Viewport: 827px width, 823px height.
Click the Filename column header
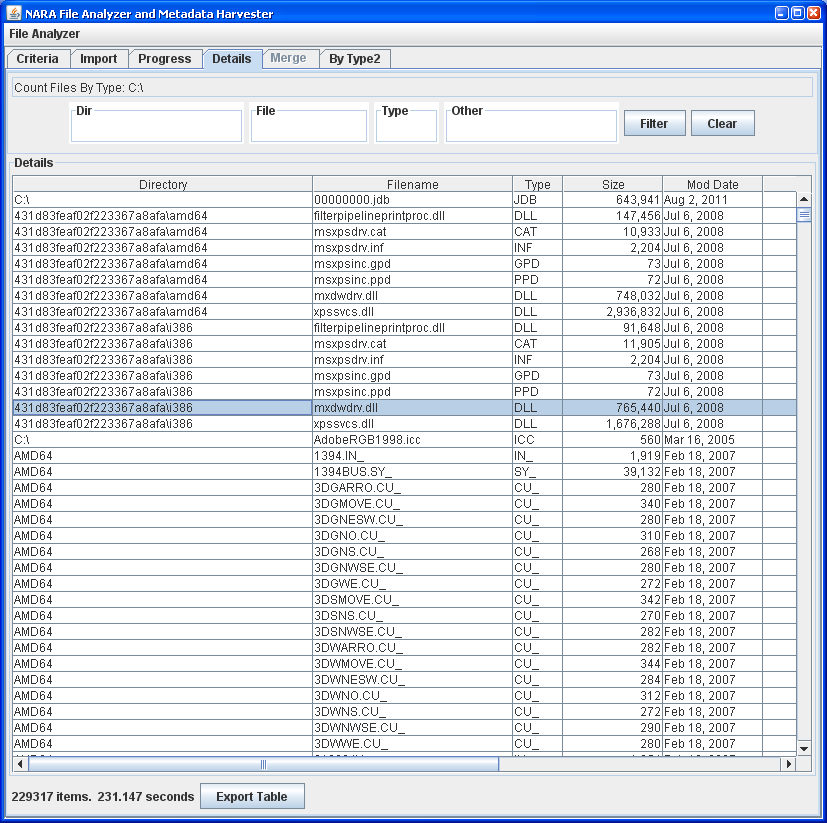(x=412, y=185)
